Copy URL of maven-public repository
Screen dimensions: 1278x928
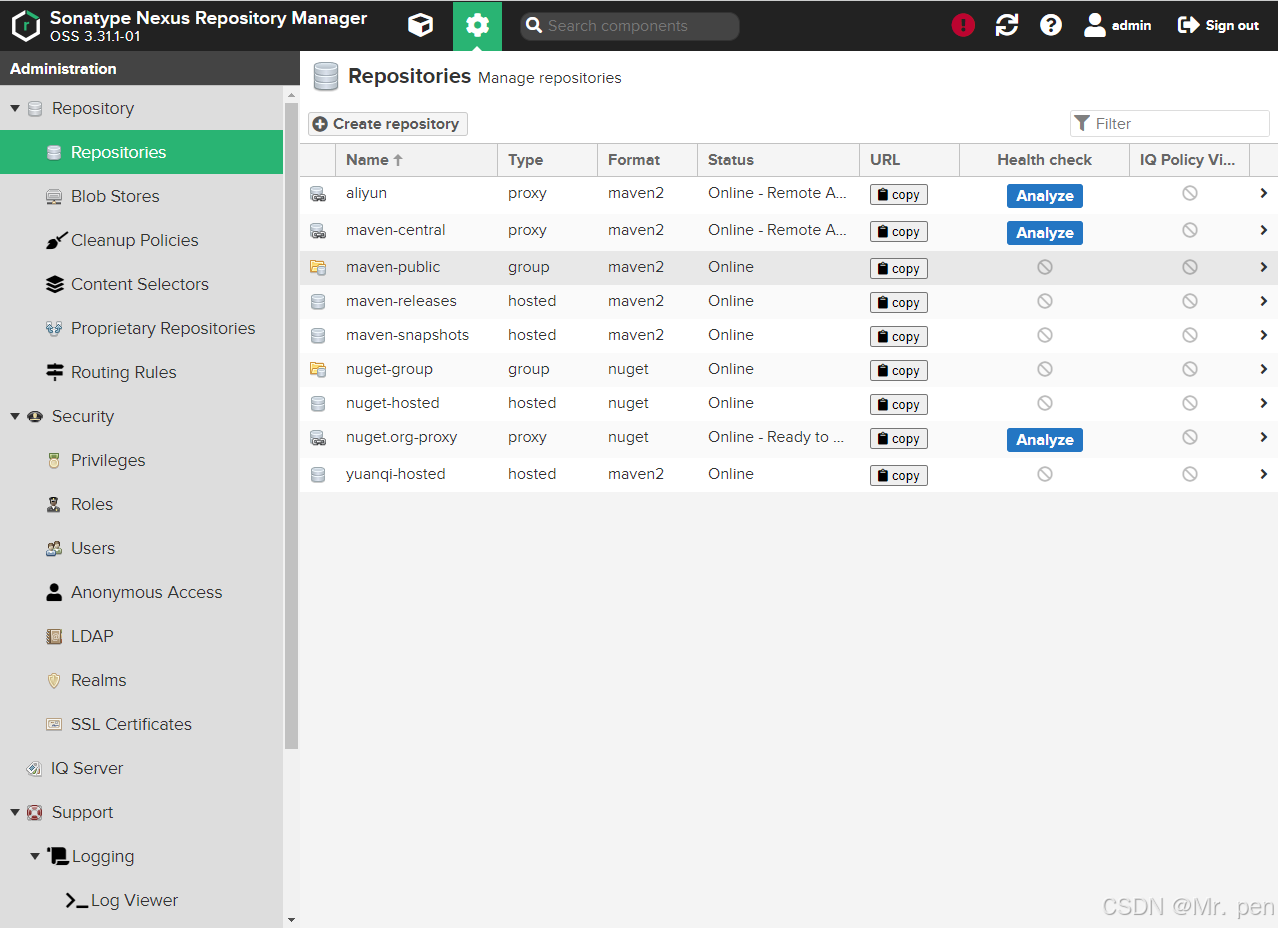[899, 269]
